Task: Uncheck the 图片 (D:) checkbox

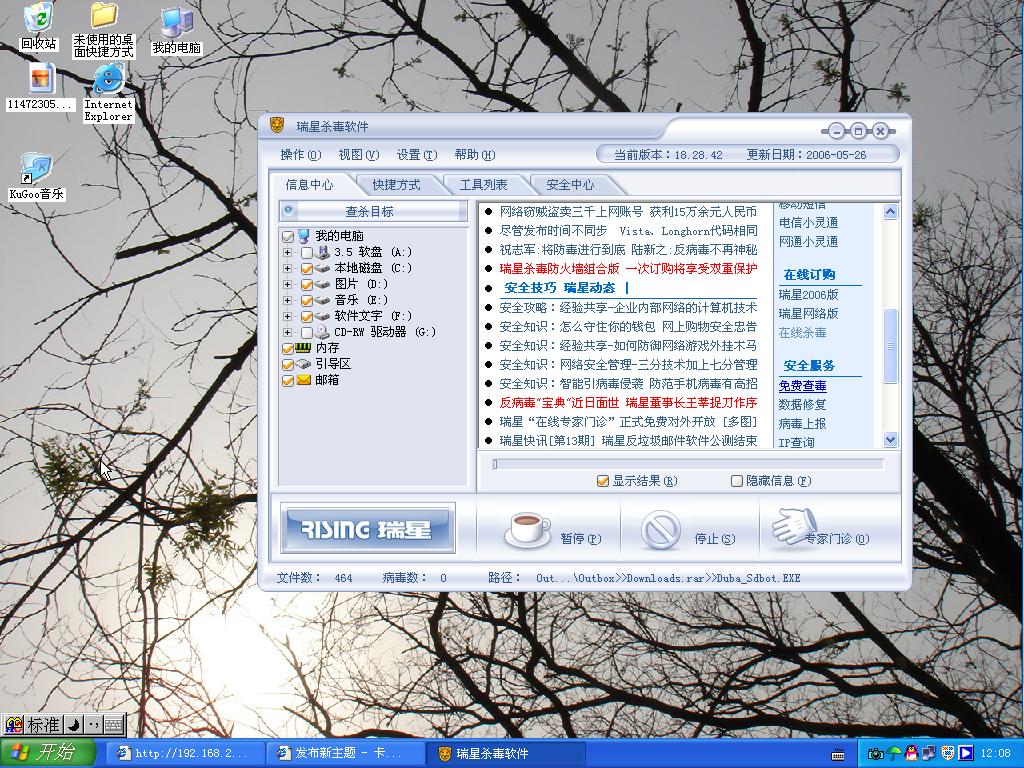Action: pos(306,285)
